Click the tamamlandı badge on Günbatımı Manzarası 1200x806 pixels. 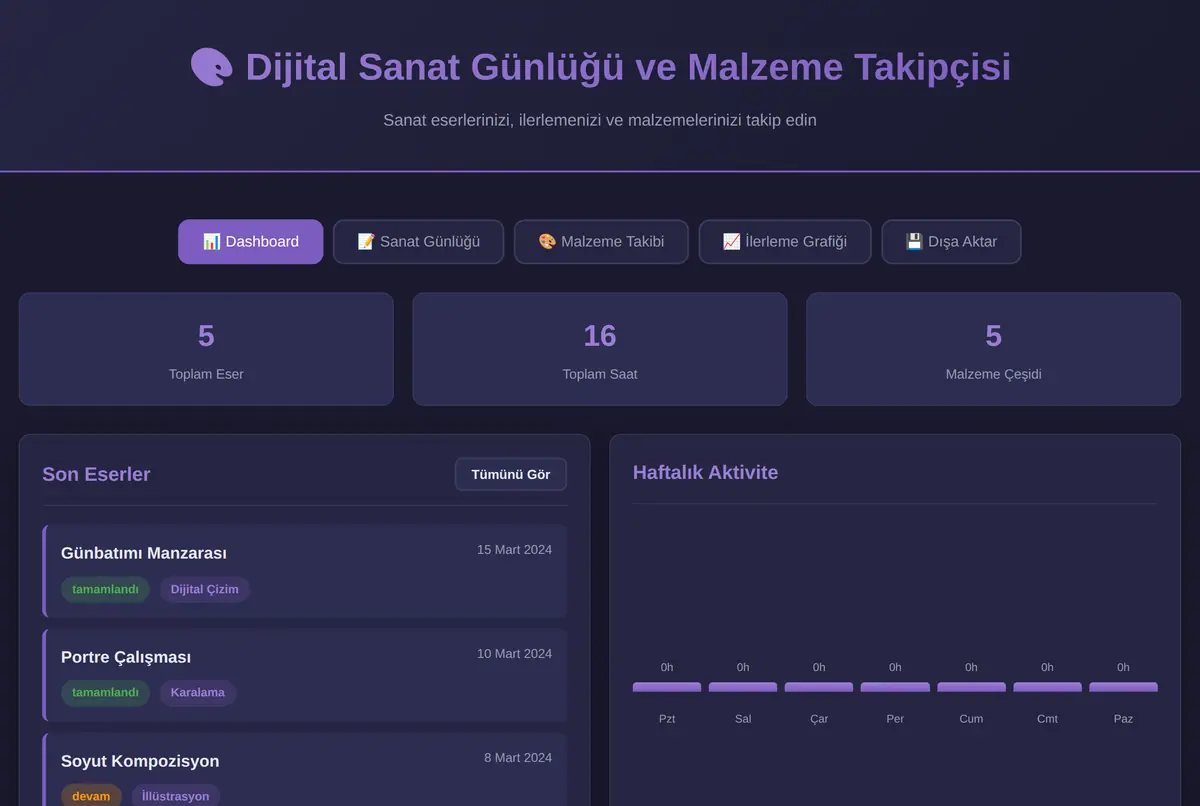(105, 589)
